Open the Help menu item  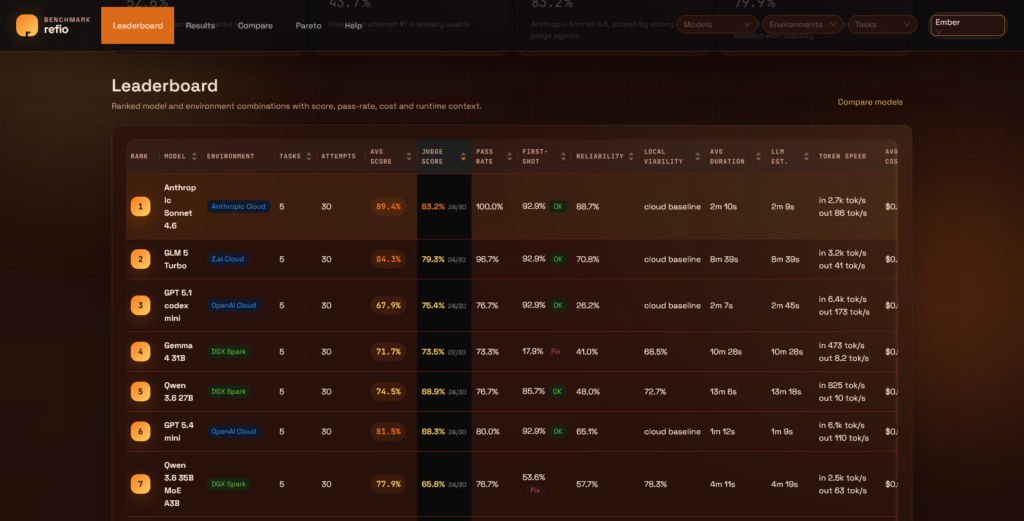click(353, 25)
